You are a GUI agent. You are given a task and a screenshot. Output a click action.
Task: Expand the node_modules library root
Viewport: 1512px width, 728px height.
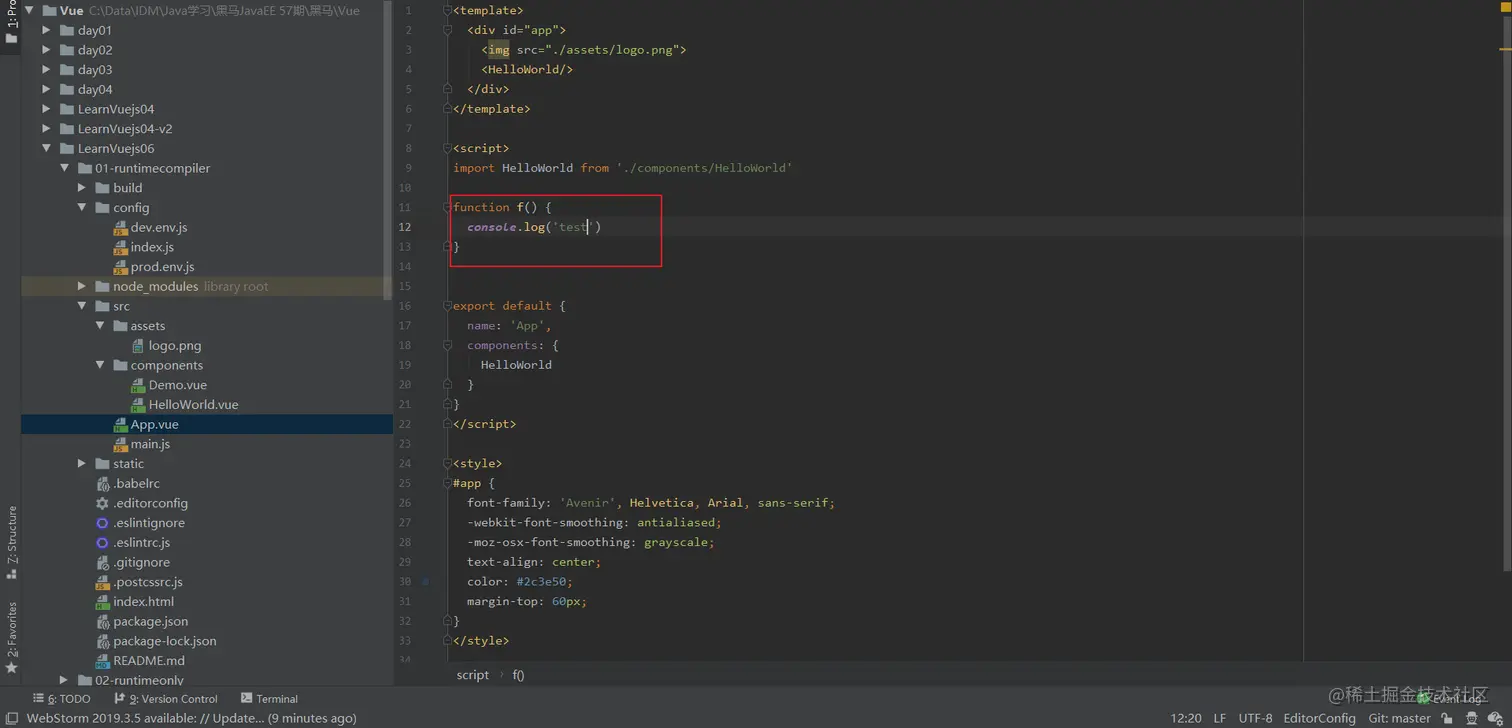(x=82, y=286)
